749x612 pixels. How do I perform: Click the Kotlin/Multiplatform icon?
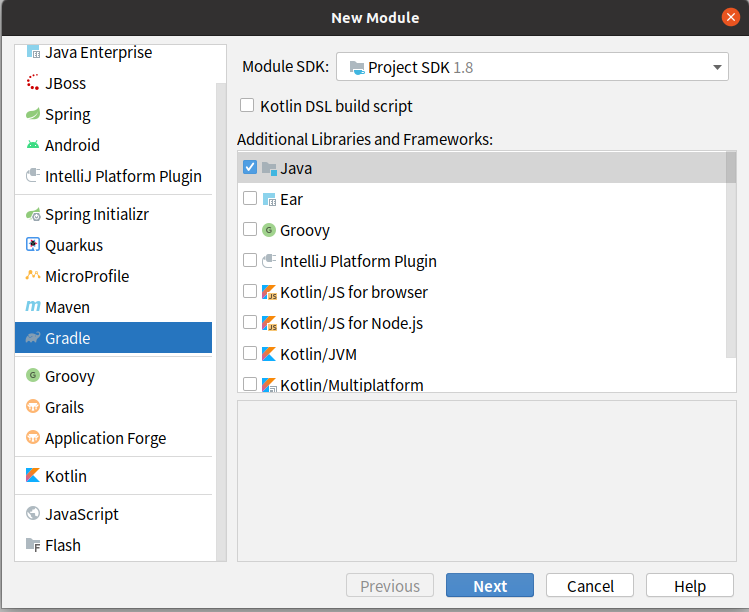(x=269, y=385)
